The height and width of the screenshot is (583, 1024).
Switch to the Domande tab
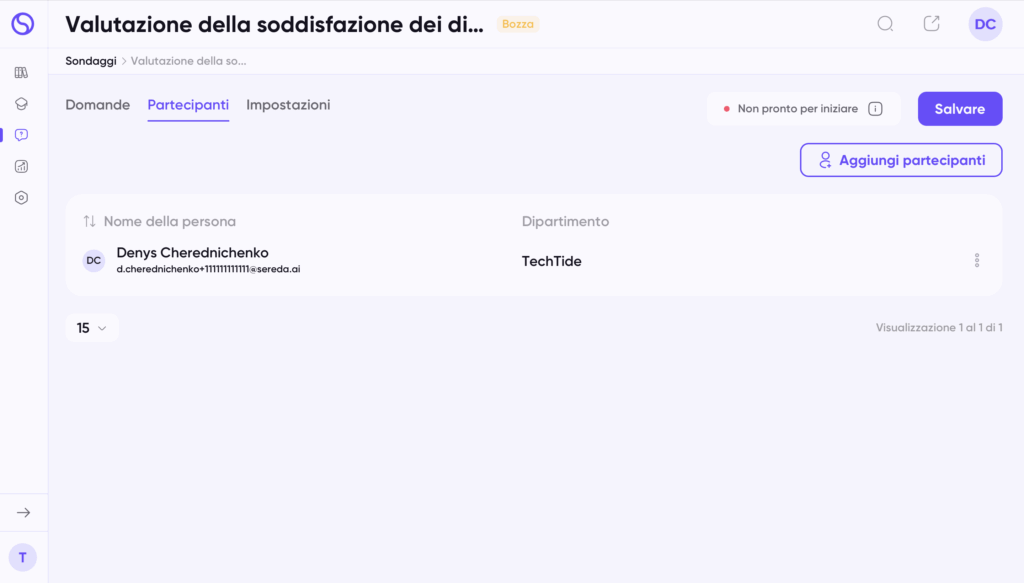98,105
